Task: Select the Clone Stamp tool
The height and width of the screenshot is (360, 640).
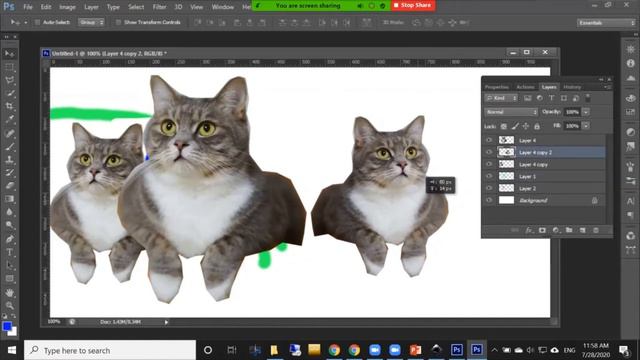Action: coord(9,160)
